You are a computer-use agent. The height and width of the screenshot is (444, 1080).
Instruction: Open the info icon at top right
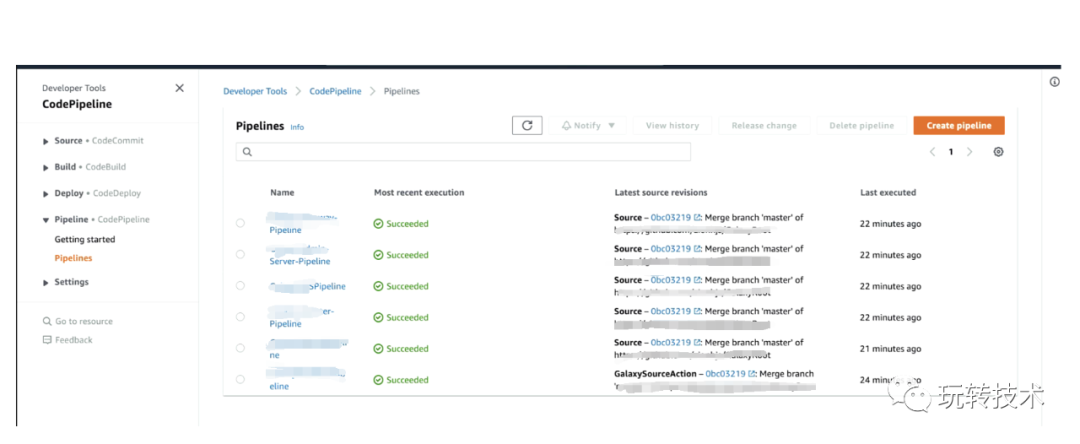click(1055, 82)
